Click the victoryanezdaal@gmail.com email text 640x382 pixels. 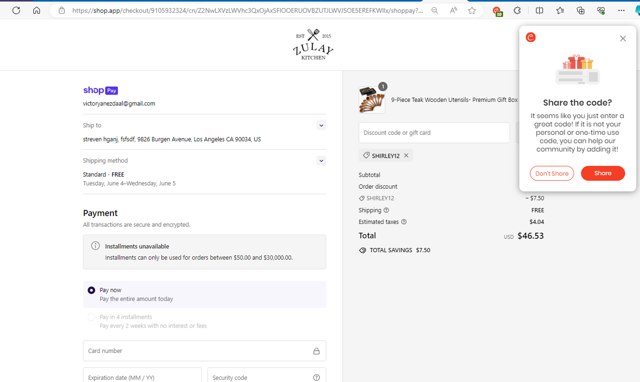[119, 104]
